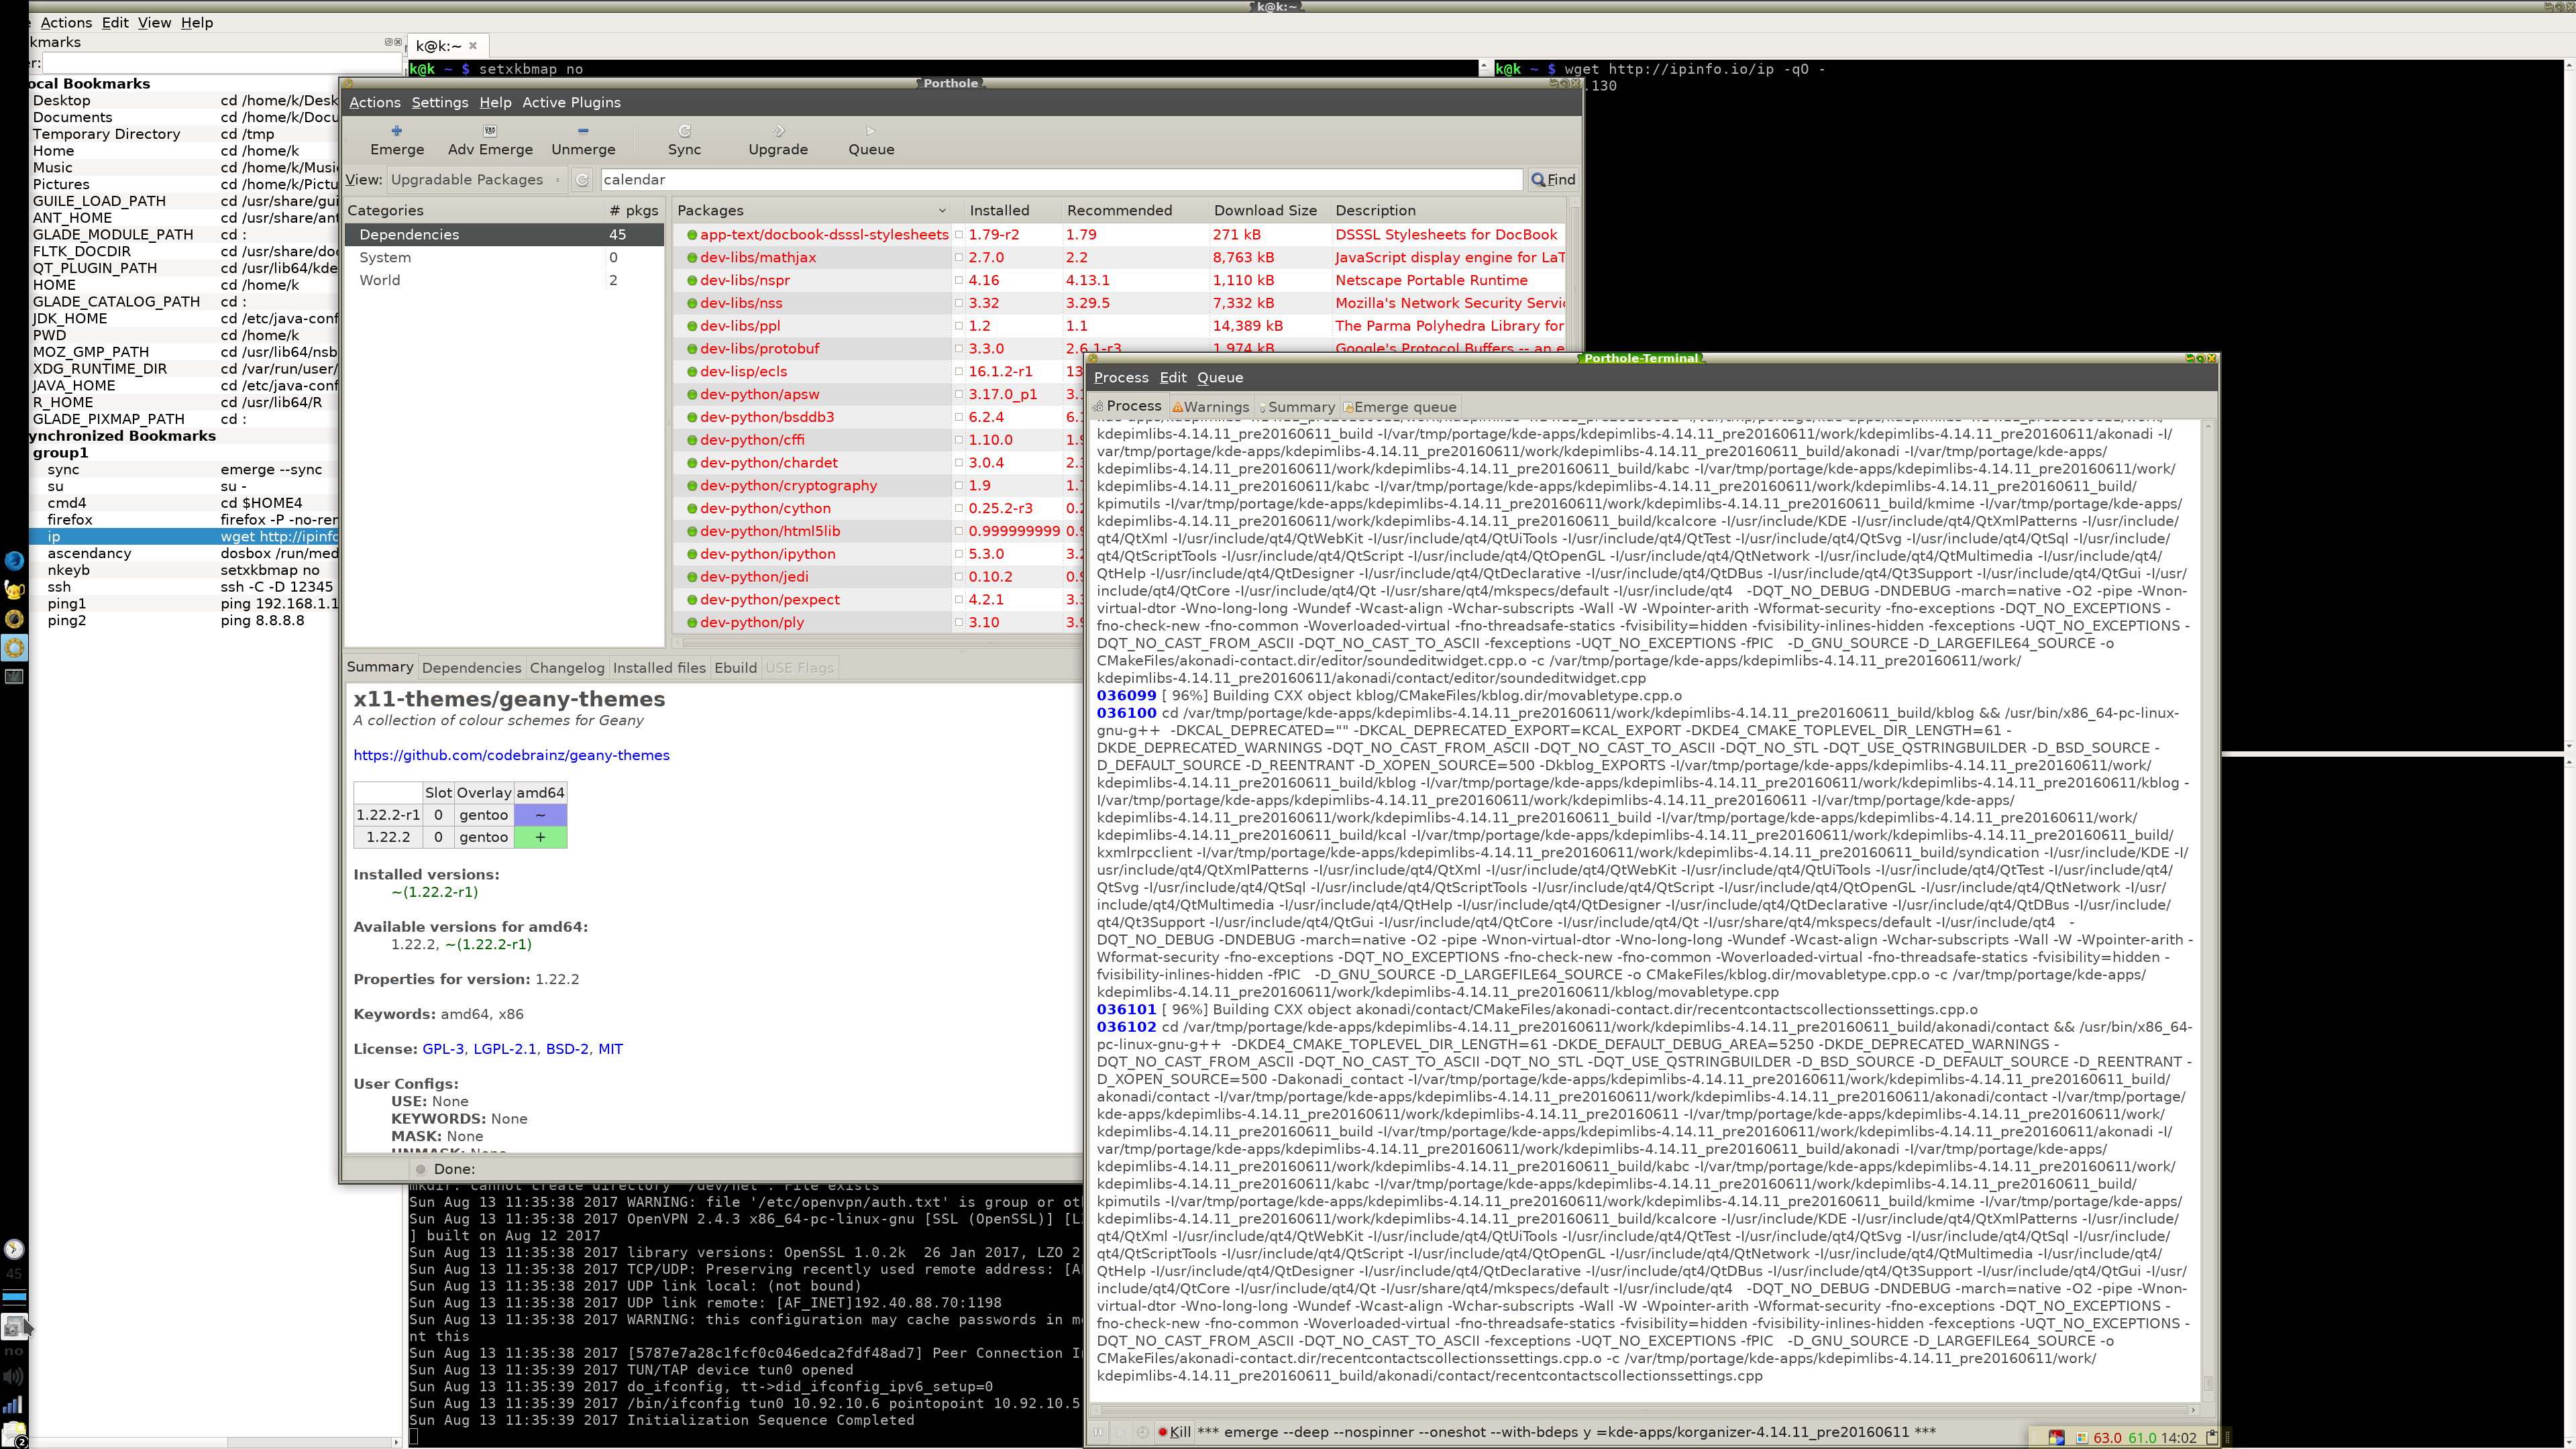This screenshot has width=2576, height=1449.
Task: Open the Ebuild tab in package details
Action: [735, 668]
